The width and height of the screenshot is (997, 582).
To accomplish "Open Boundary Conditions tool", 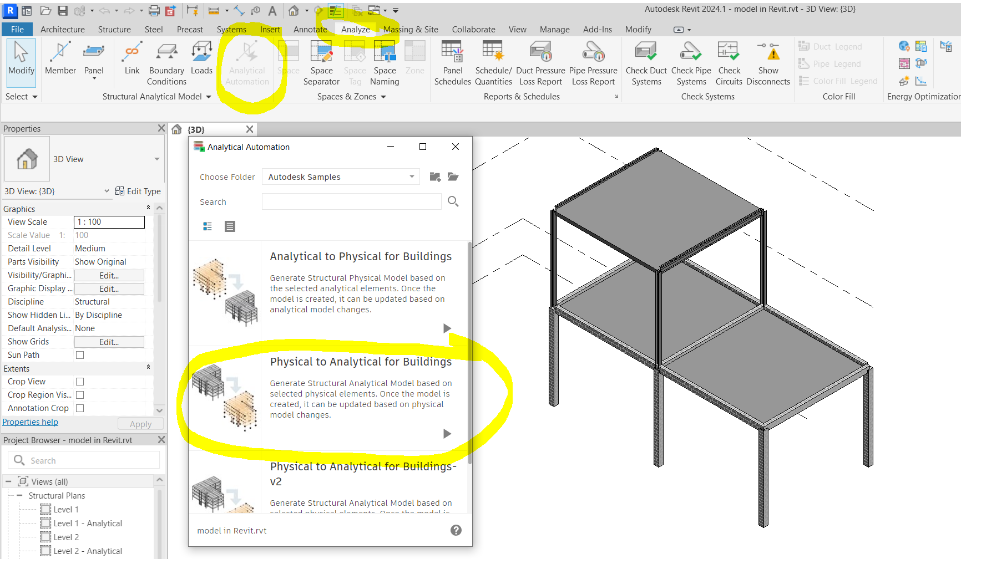I will pos(167,63).
